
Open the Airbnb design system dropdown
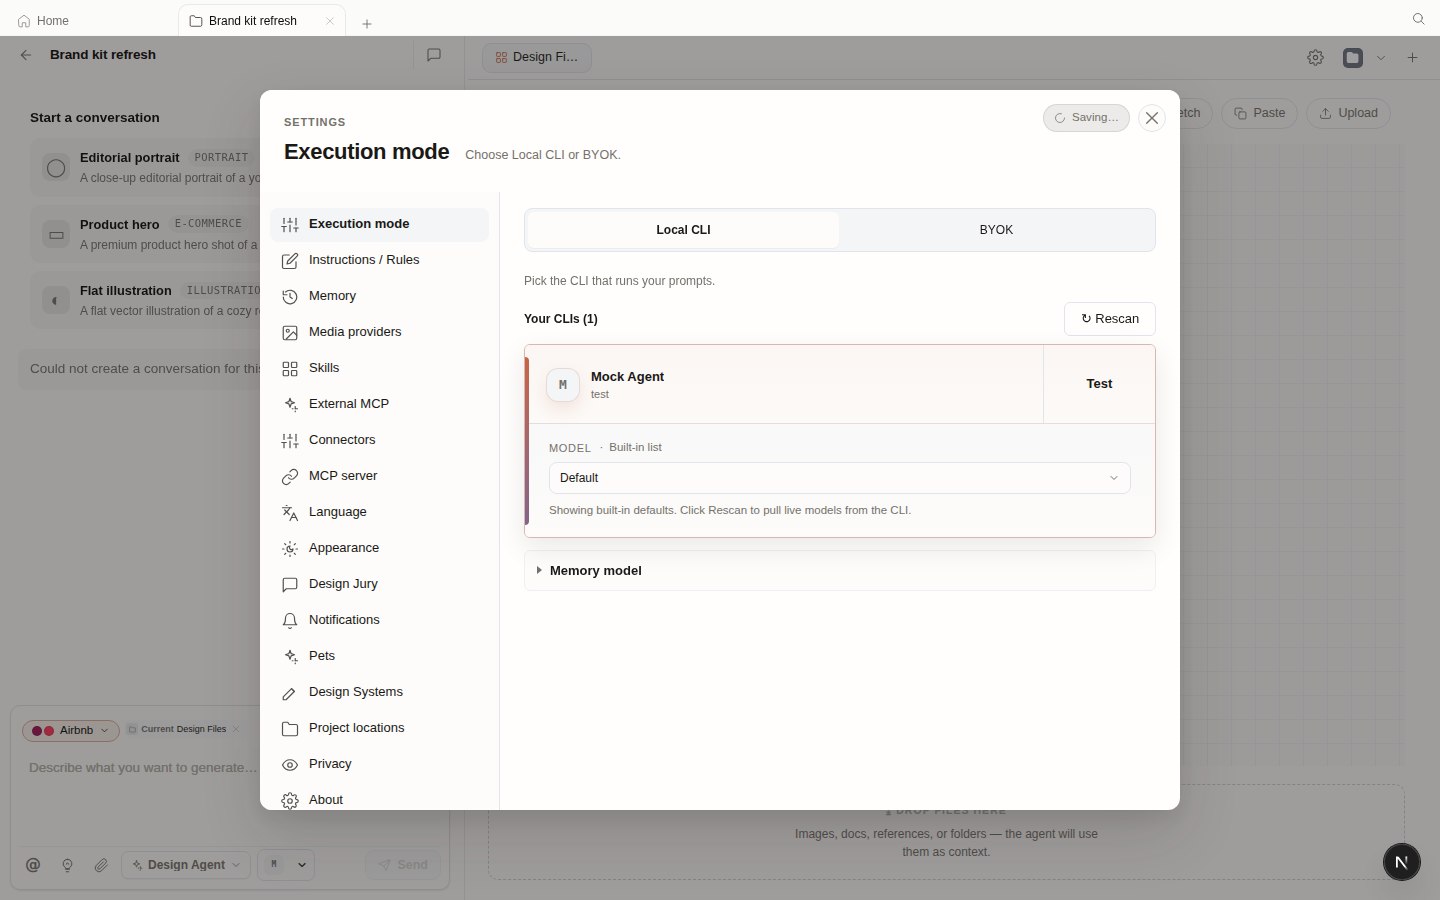(70, 731)
